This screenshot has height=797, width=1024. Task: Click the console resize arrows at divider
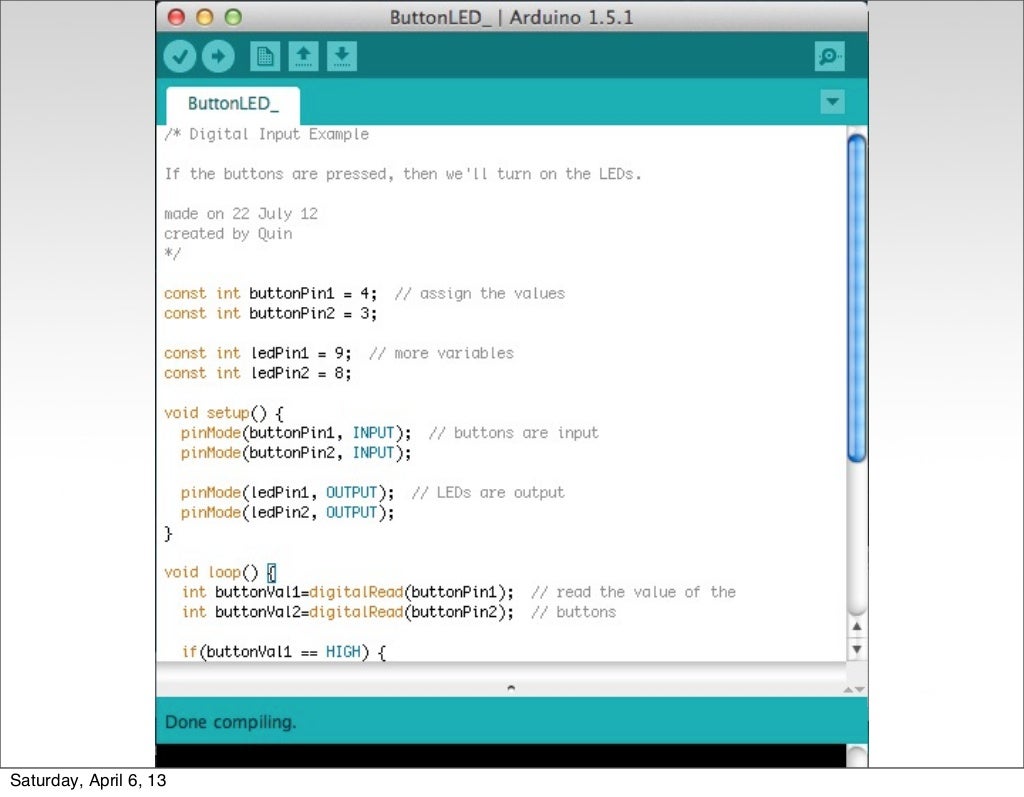pyautogui.click(x=854, y=689)
